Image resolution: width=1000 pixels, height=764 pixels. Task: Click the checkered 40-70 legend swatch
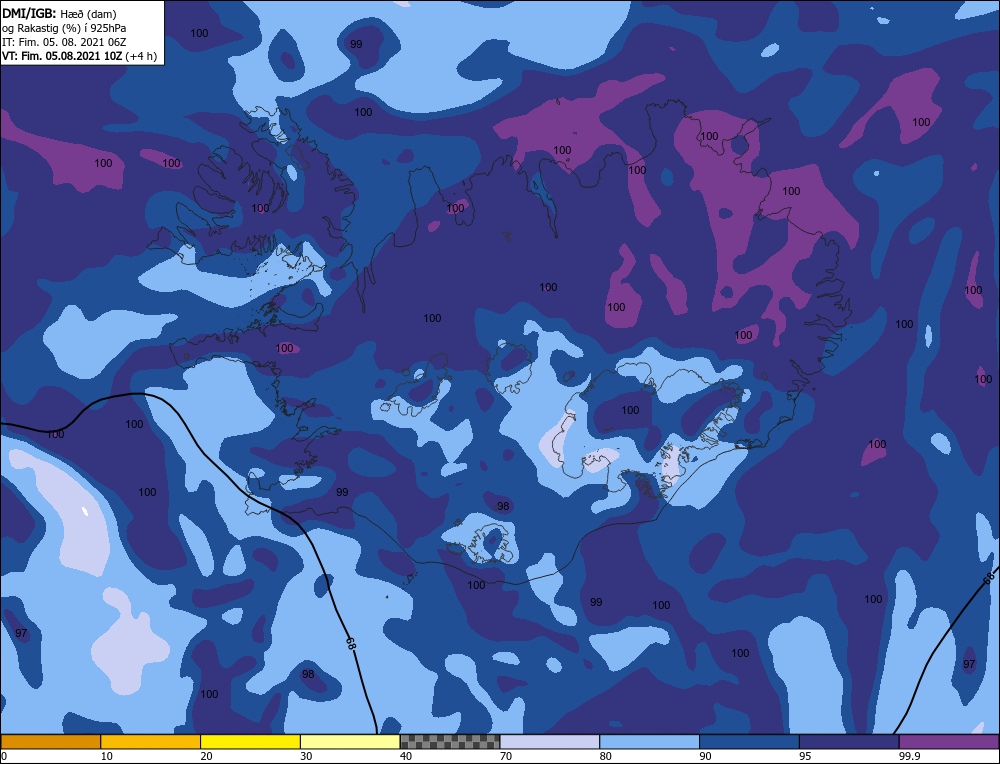click(450, 742)
